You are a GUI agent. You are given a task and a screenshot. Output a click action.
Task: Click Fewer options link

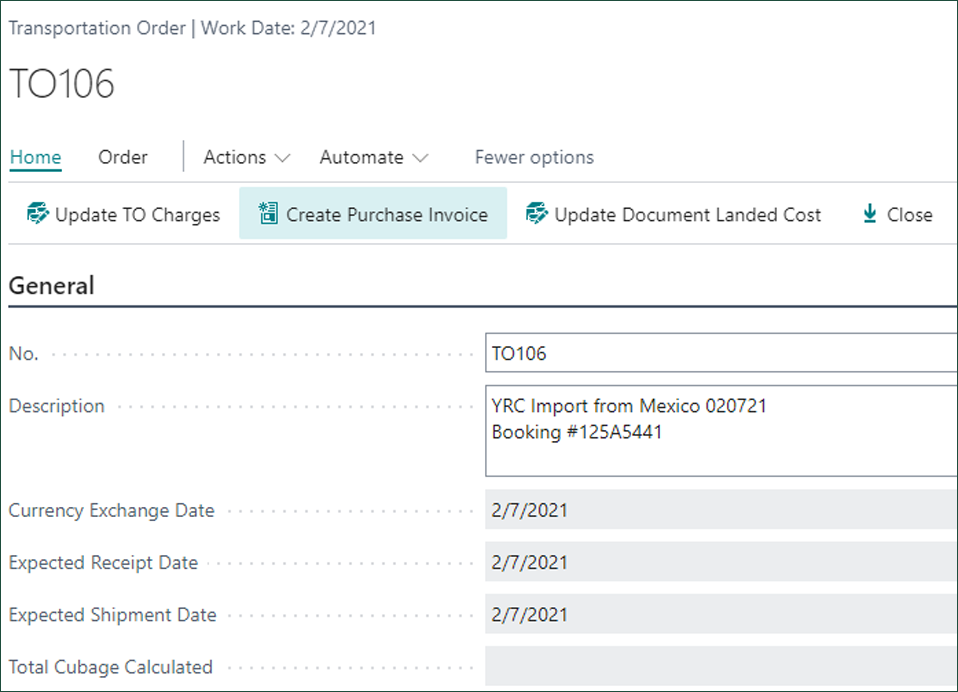pos(534,157)
